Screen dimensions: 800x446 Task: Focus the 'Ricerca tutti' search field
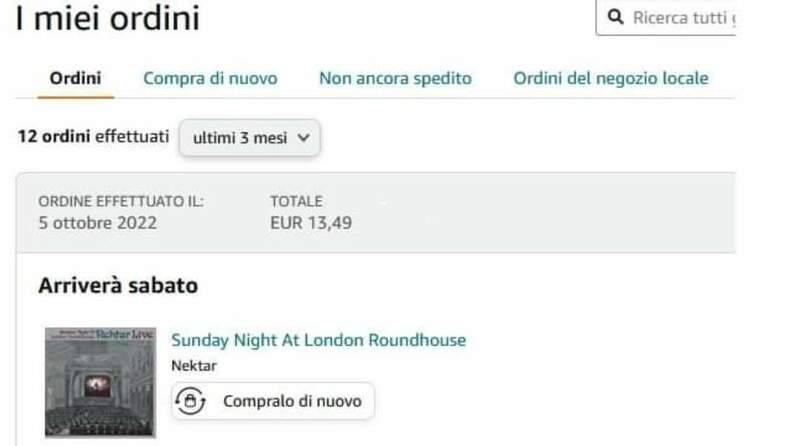point(683,18)
